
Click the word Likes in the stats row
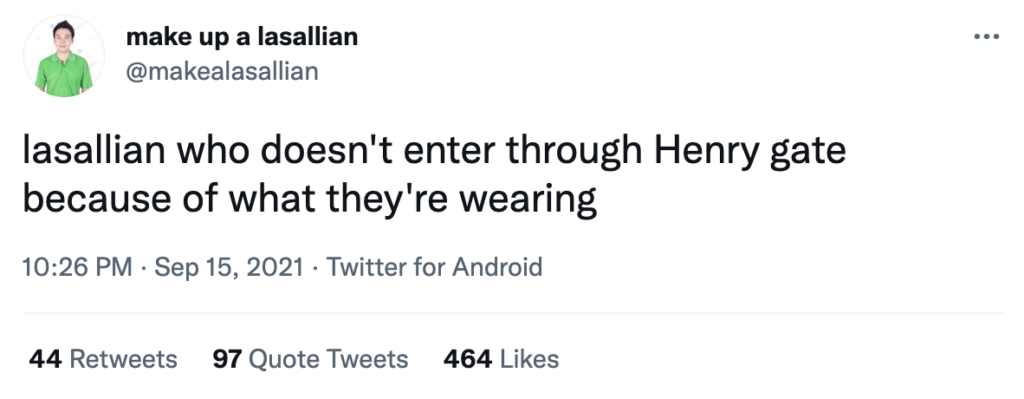point(530,359)
